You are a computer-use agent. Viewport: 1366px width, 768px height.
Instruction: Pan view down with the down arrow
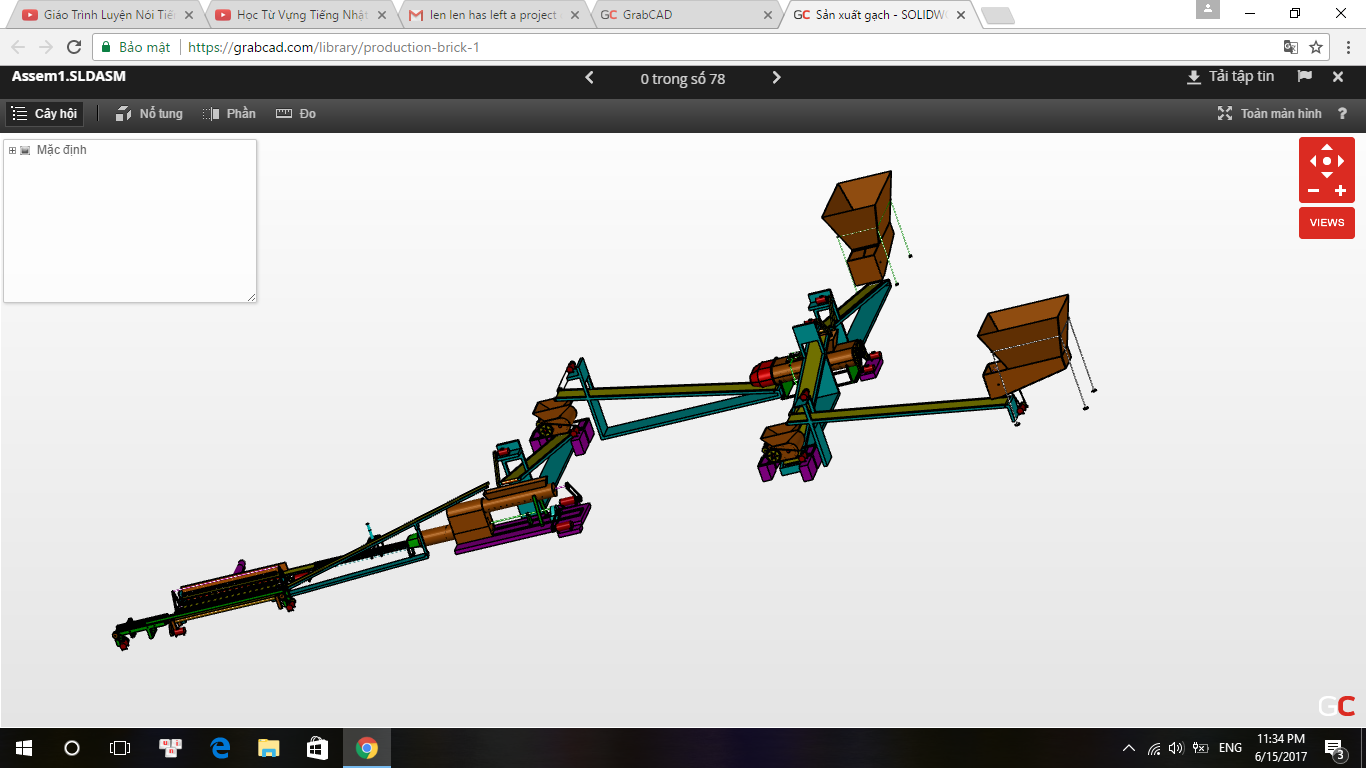coord(1327,175)
